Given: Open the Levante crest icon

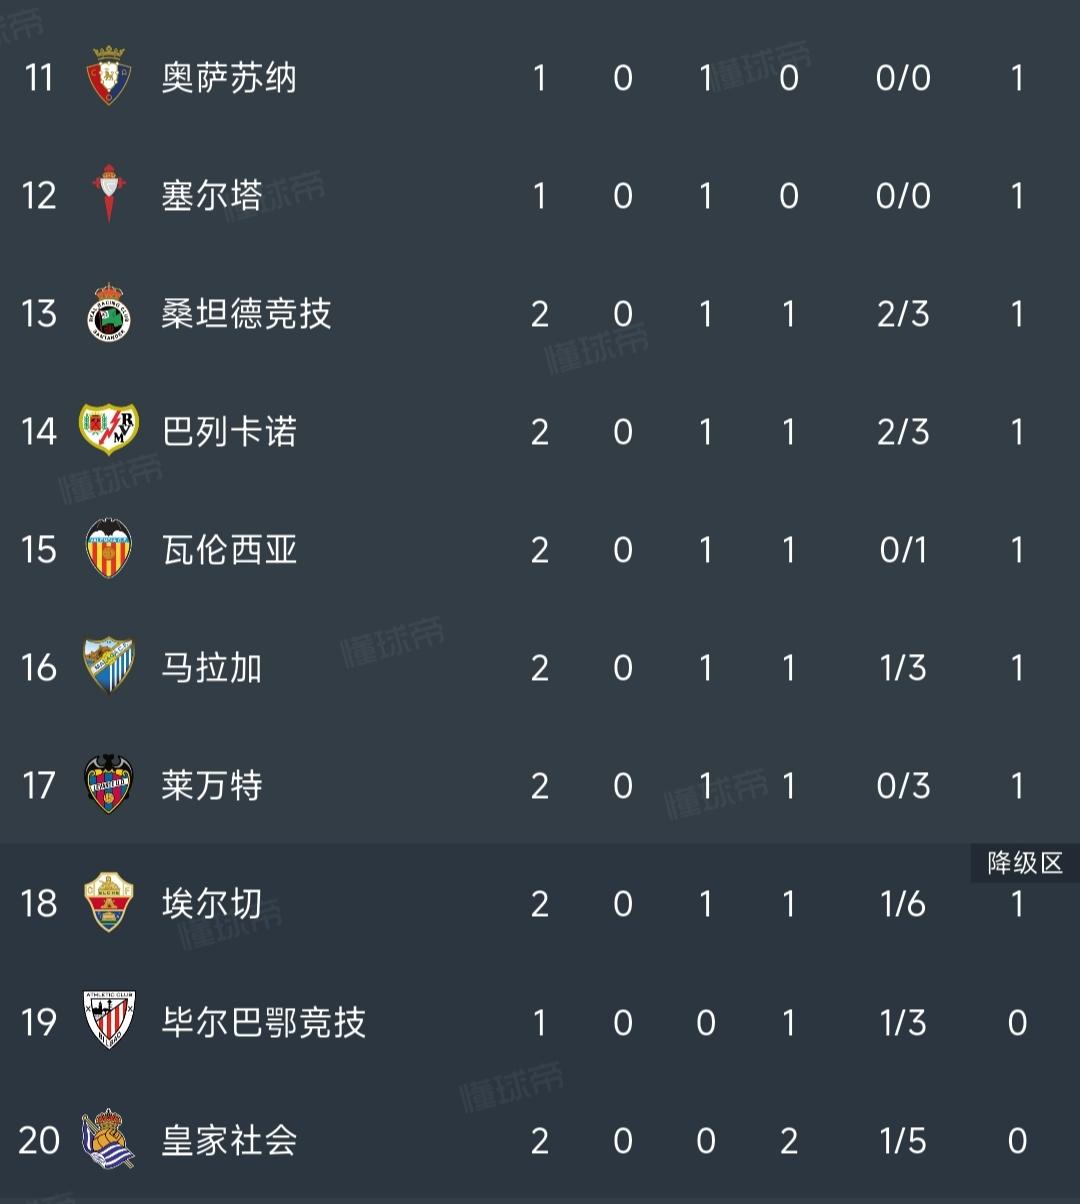Looking at the screenshot, I should tap(109, 785).
